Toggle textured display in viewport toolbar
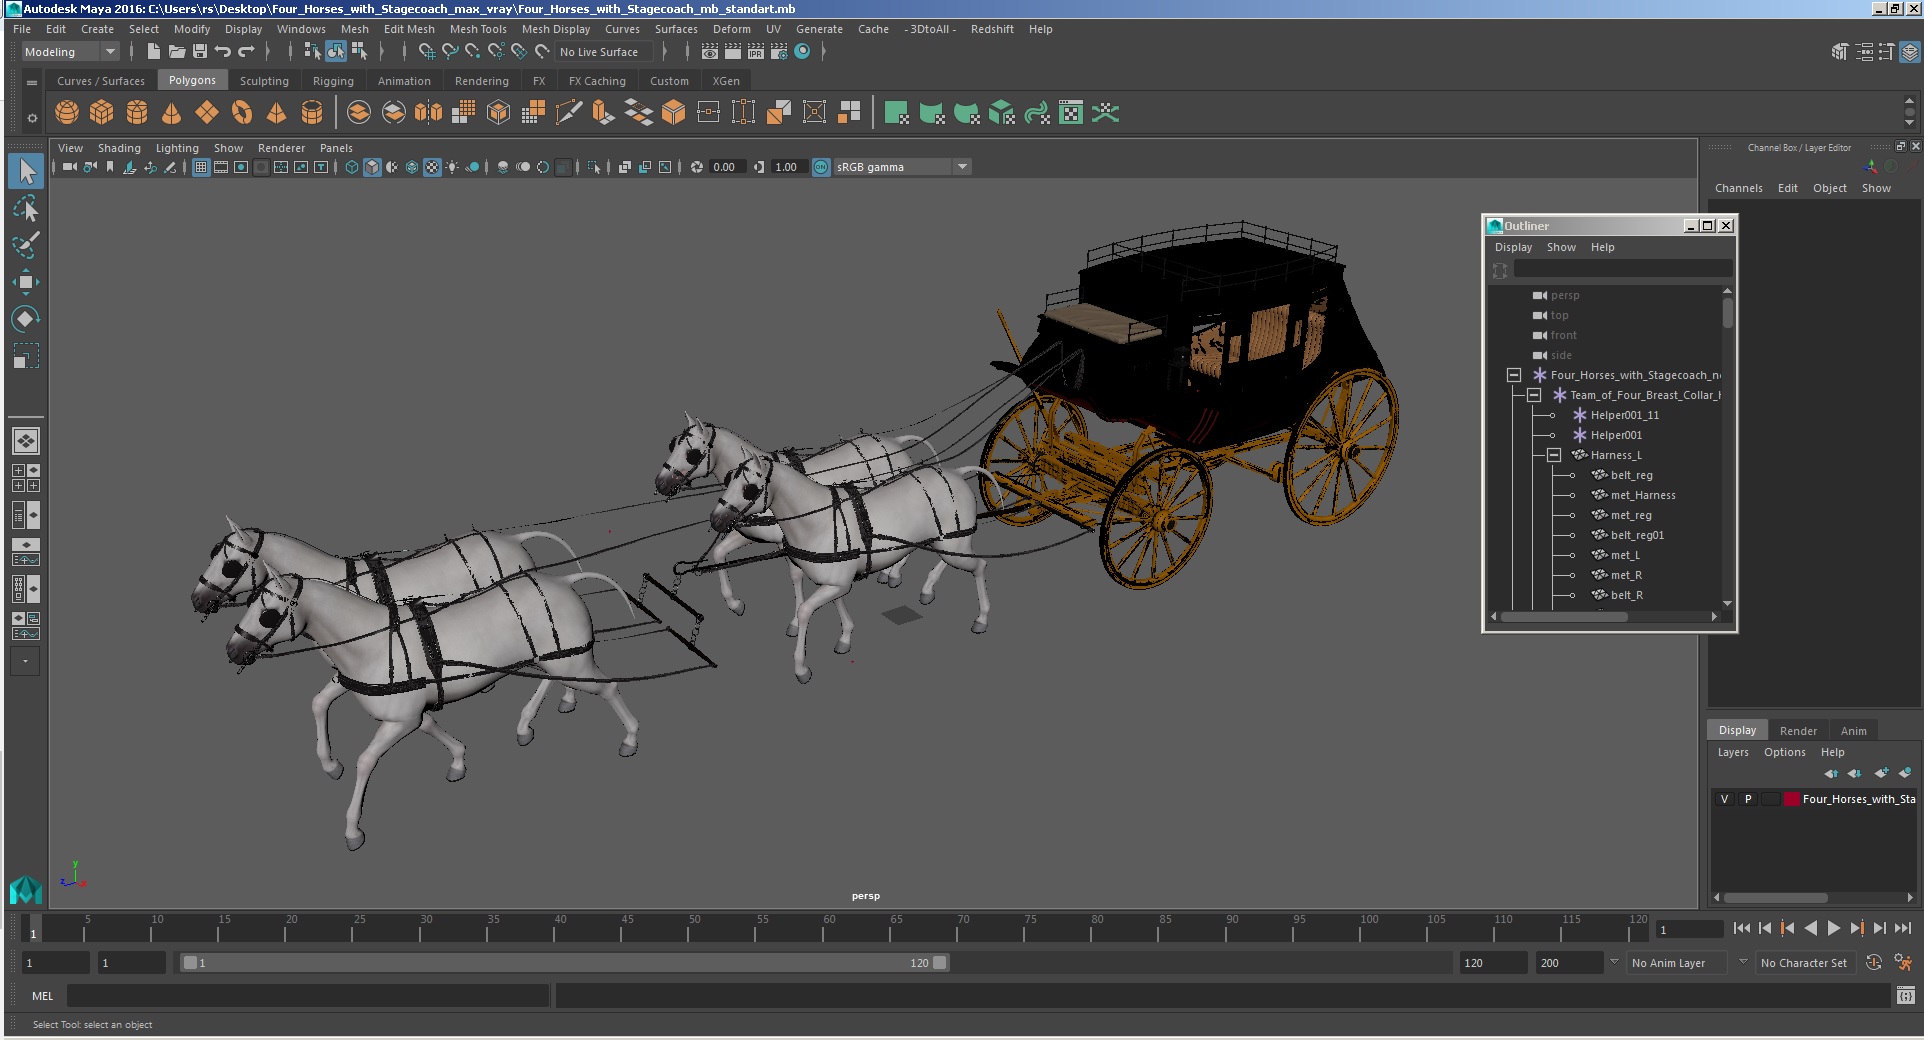 432,167
